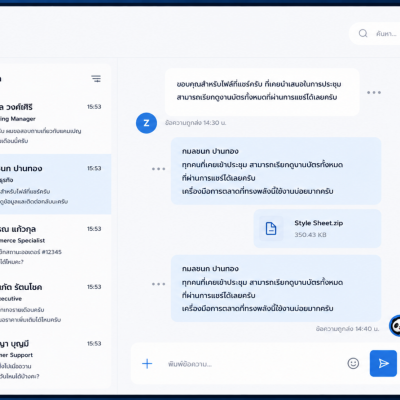Screen dimensions: 400x400
Task: Click the search magnifier icon
Action: click(363, 33)
